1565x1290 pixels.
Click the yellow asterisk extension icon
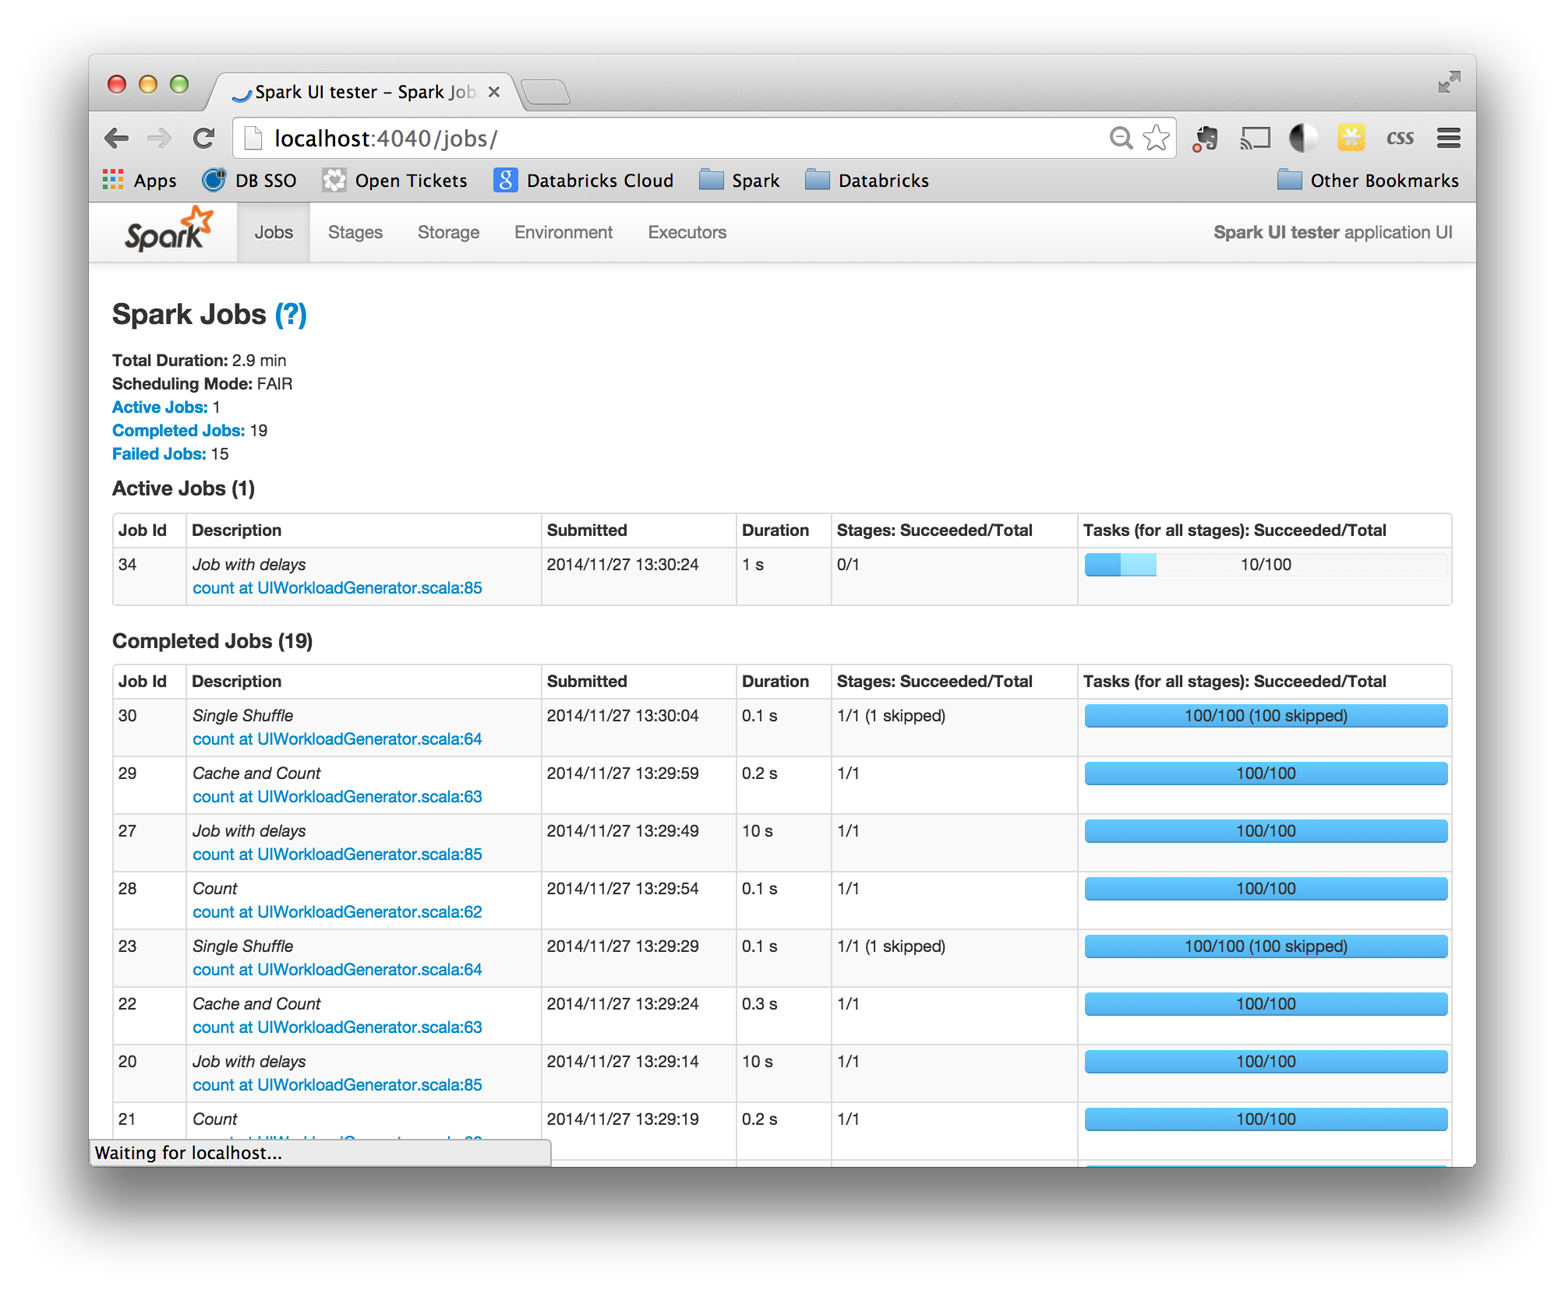click(1351, 138)
